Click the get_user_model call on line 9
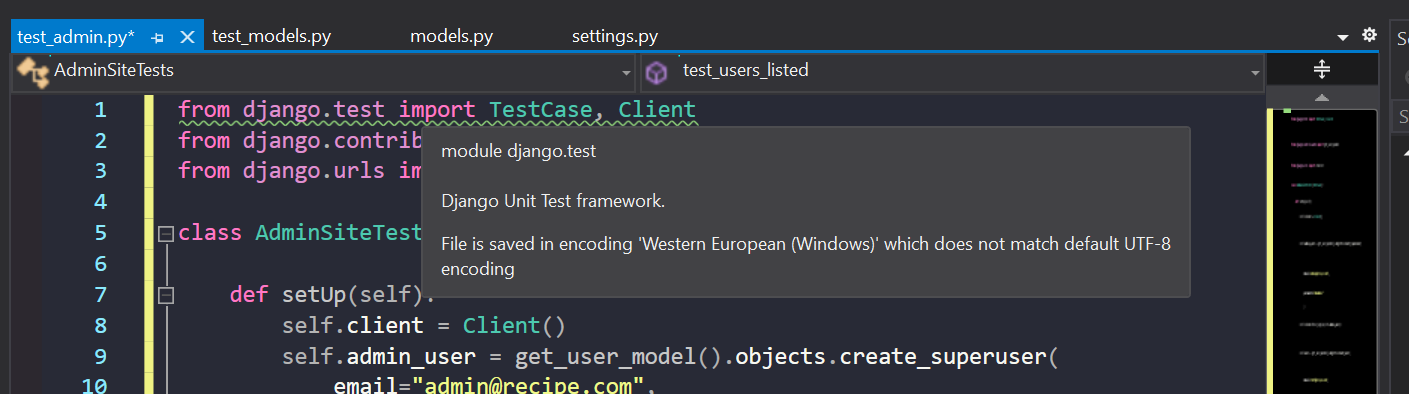Screen dimensions: 1409x394 tap(605, 356)
